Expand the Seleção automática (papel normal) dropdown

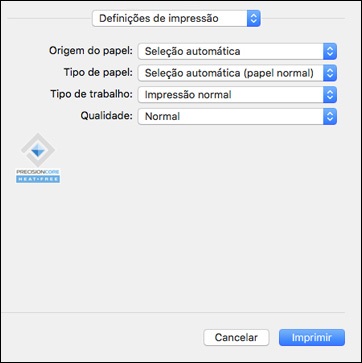237,73
